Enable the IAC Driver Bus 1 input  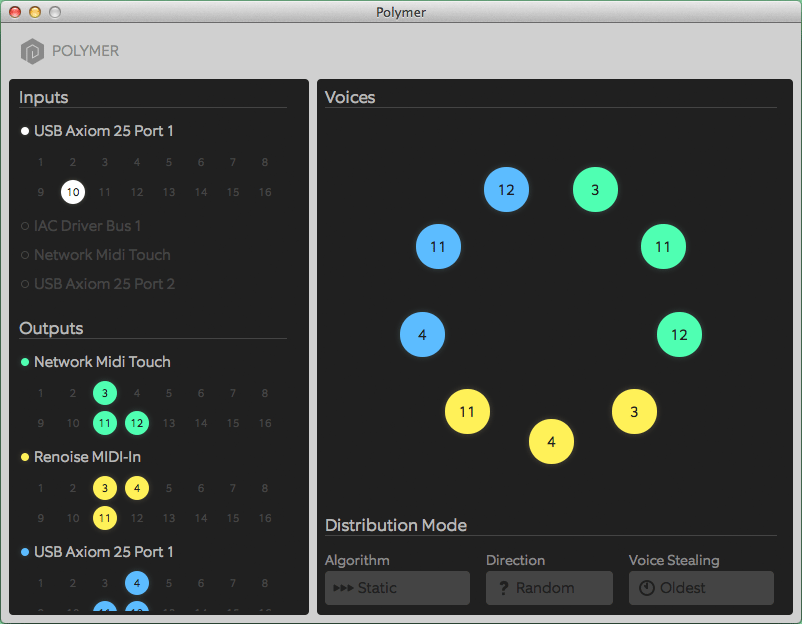click(81, 226)
